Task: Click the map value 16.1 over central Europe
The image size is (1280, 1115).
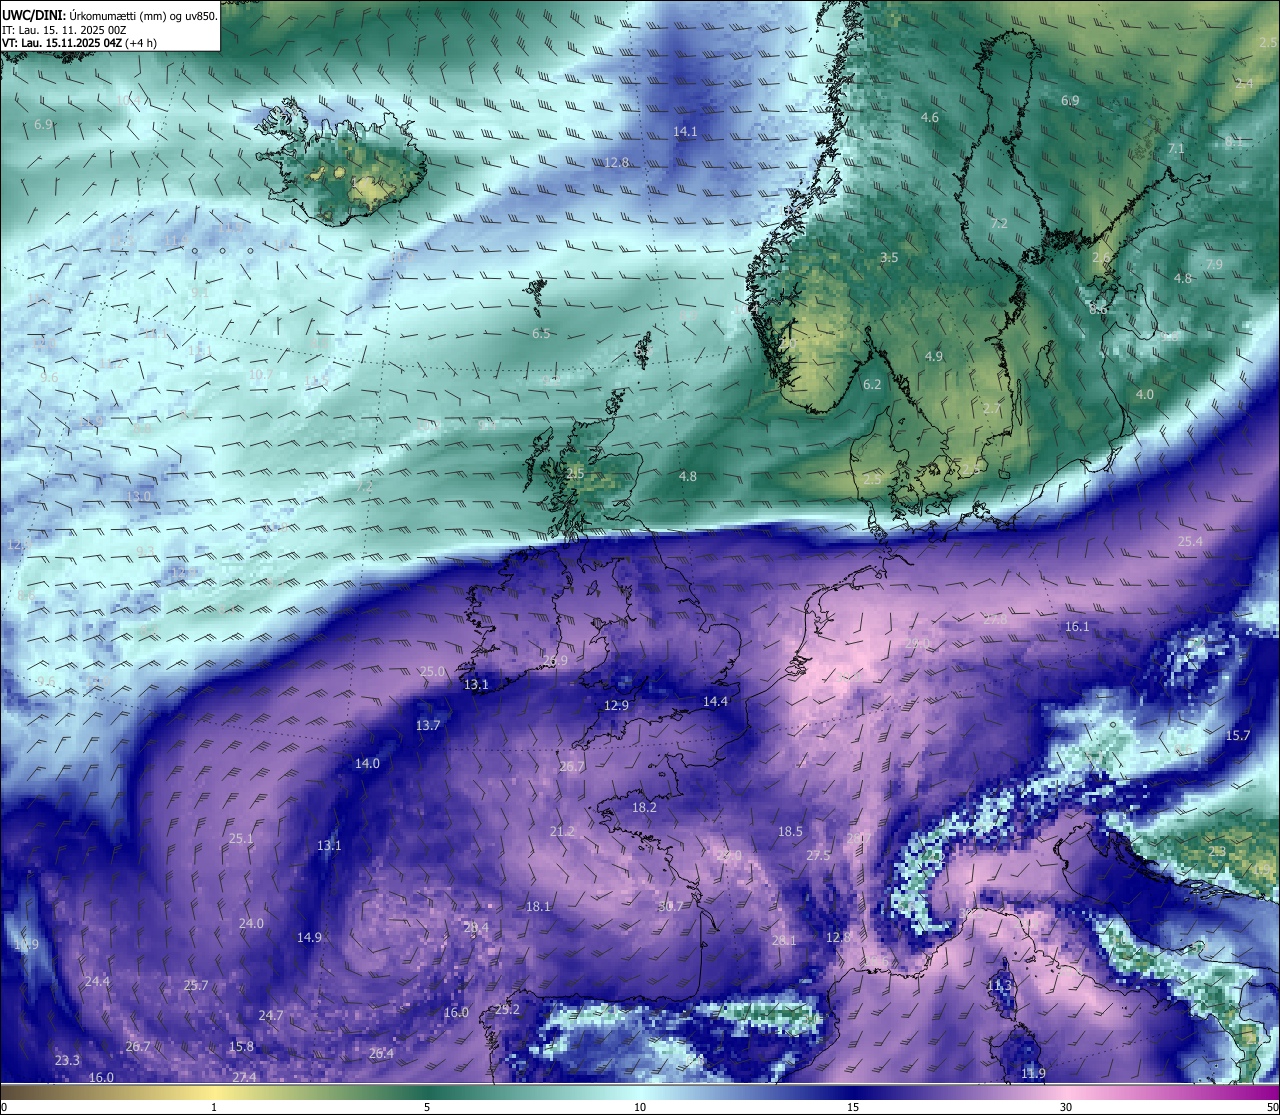Action: pos(1077,627)
